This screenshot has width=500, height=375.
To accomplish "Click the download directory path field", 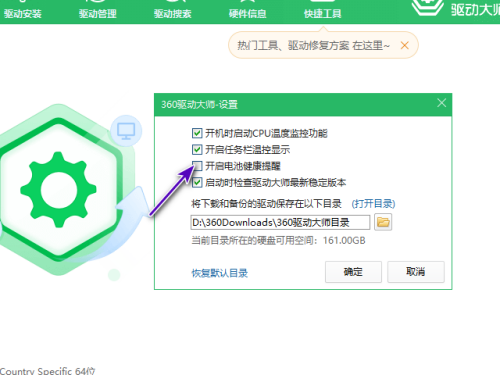I will [280, 222].
